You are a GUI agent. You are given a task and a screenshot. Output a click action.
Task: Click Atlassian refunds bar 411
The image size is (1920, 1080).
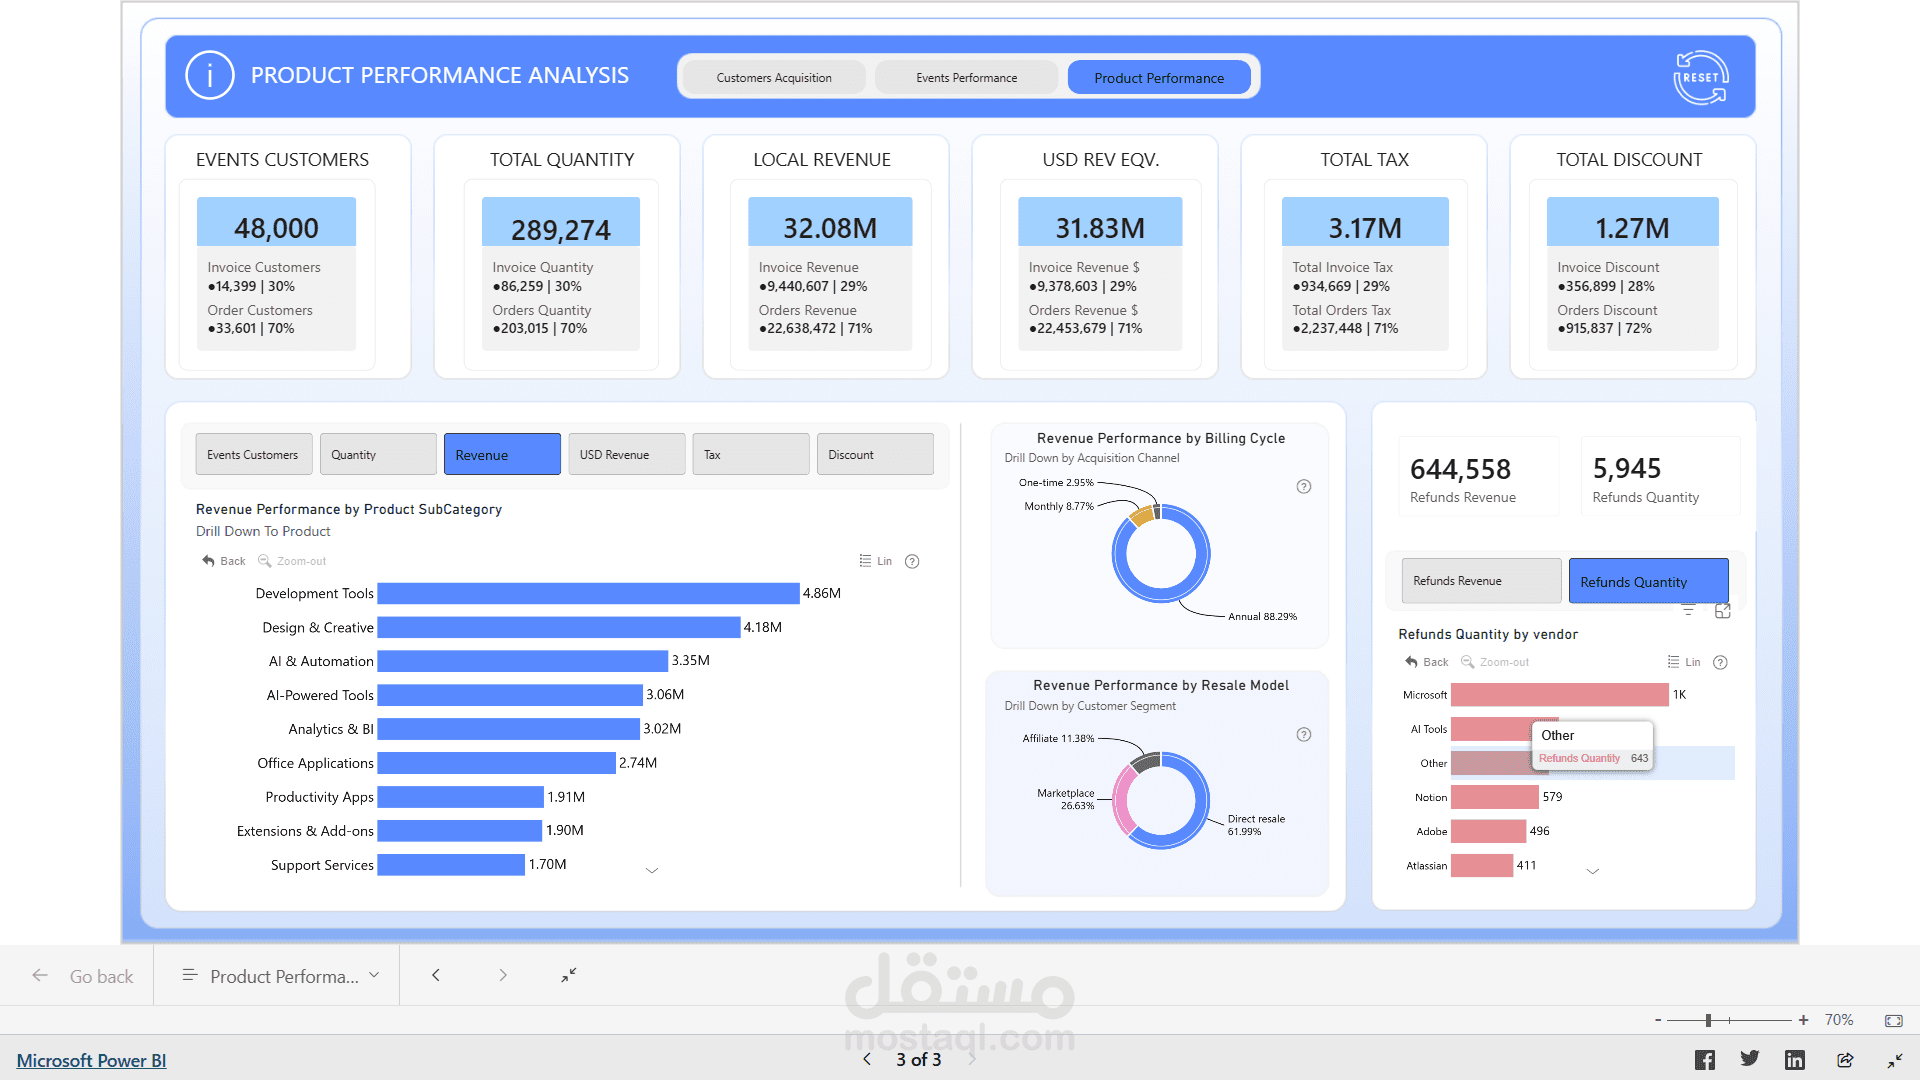point(1482,866)
